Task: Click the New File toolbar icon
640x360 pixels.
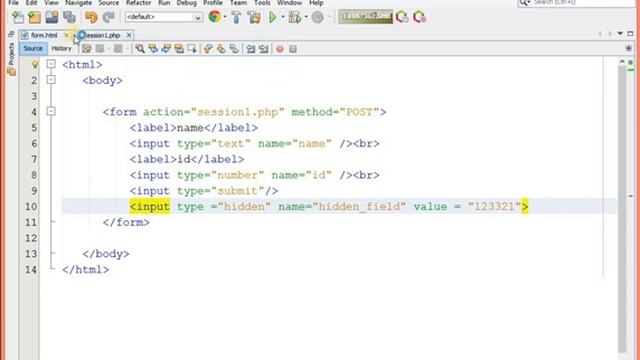Action: (18, 17)
